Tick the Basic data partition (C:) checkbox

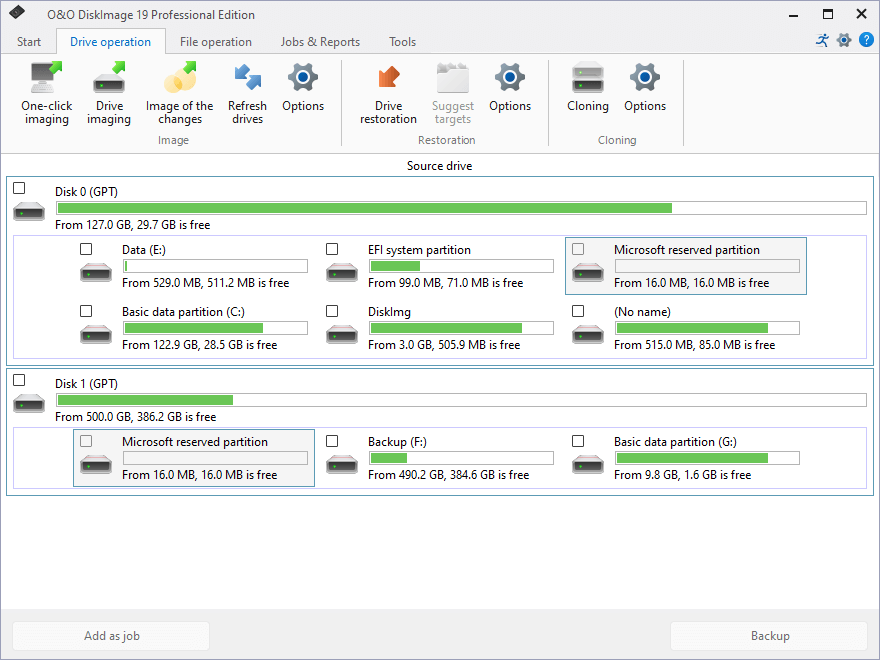pyautogui.click(x=87, y=311)
